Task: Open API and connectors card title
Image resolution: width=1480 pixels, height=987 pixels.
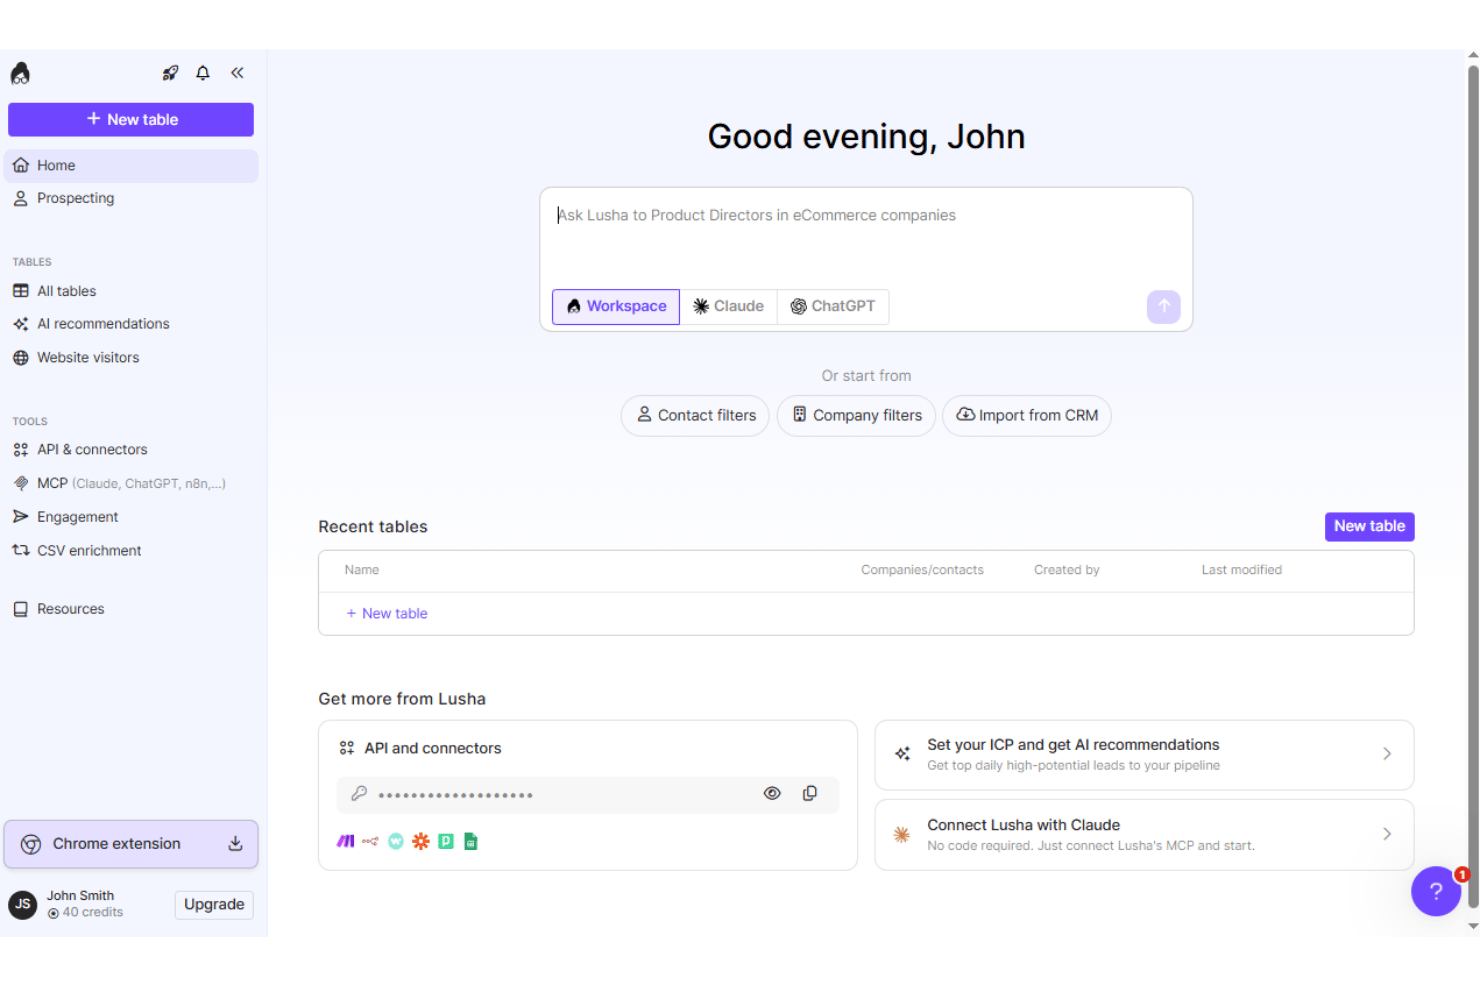Action: [x=433, y=748]
